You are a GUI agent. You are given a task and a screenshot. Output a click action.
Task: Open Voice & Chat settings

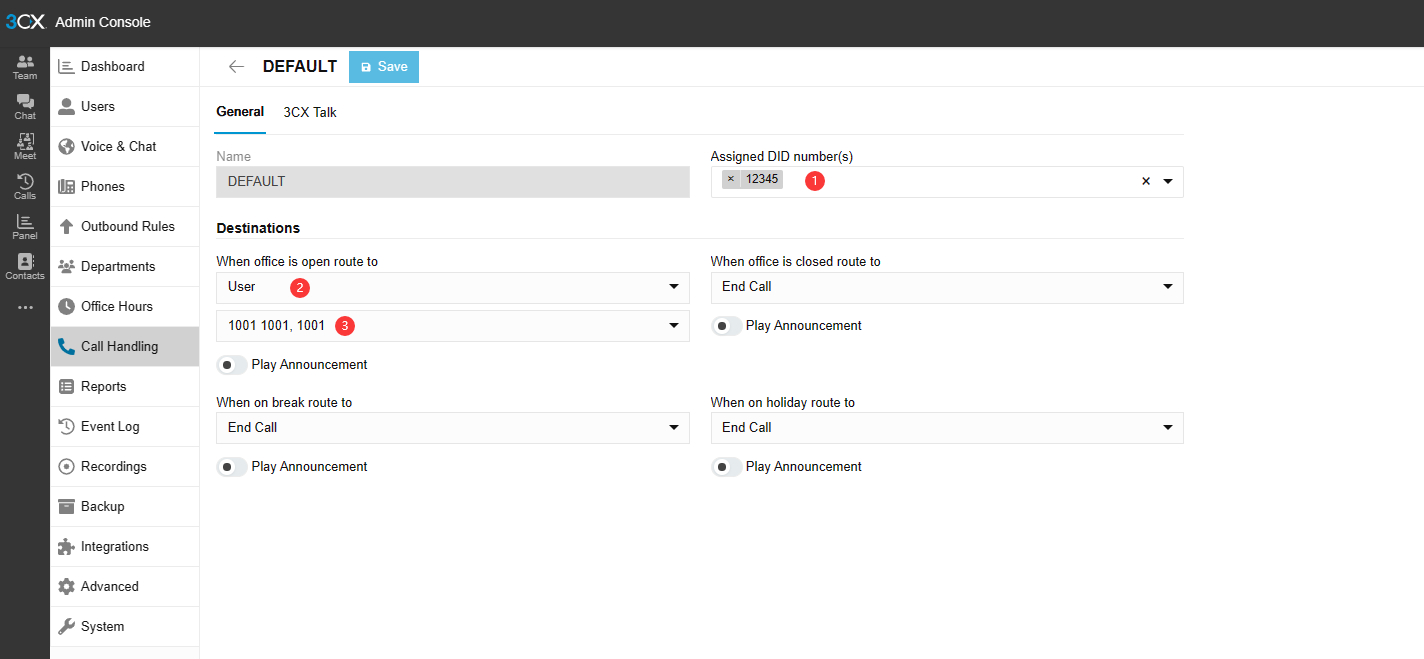(125, 147)
